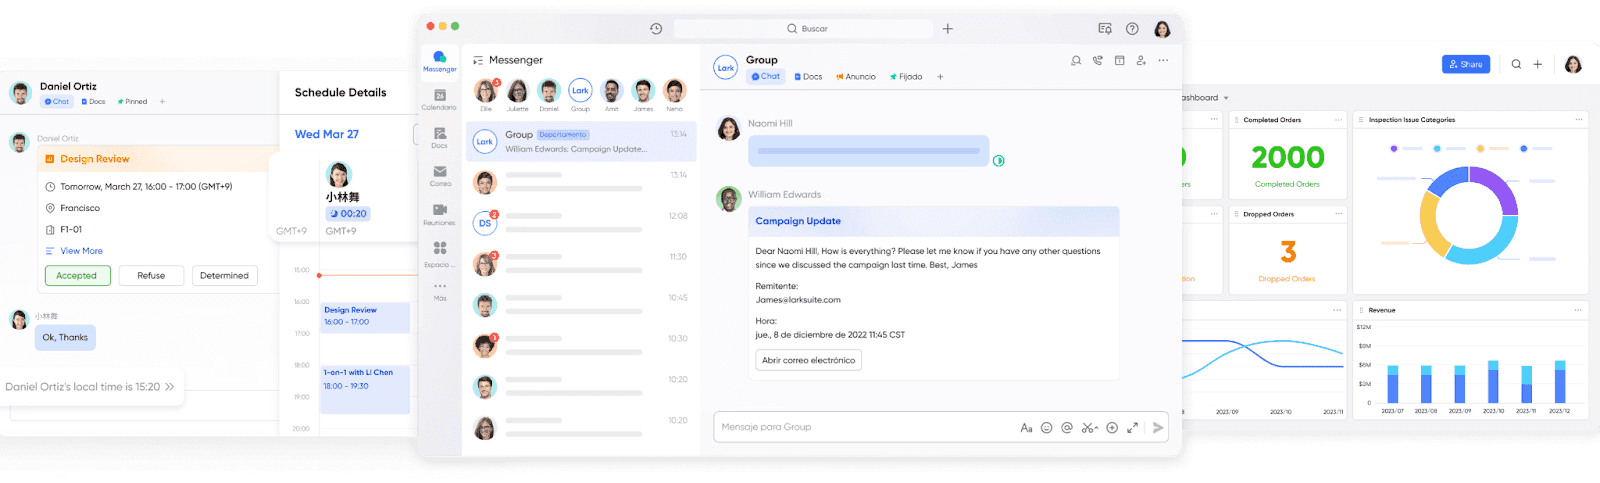Select Amit's avatar in quick contacts
The height and width of the screenshot is (483, 1600).
612,91
